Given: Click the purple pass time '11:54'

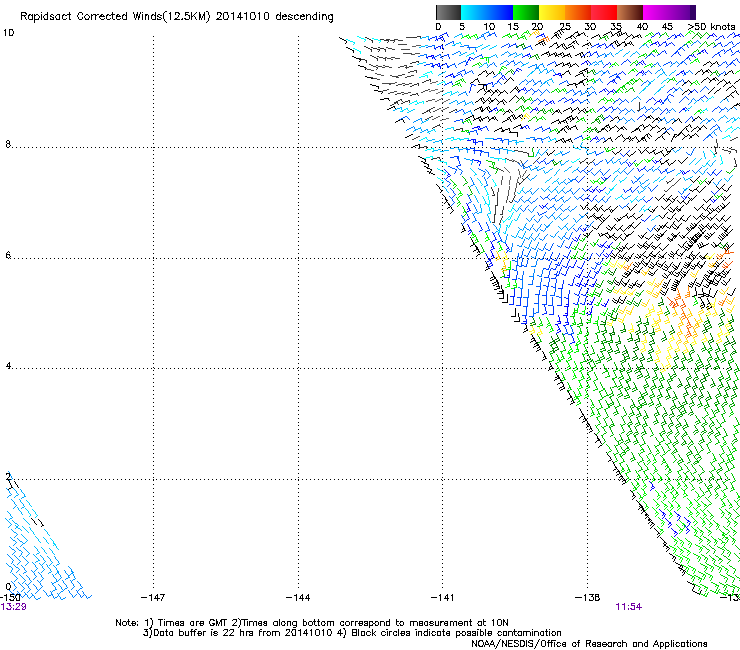Looking at the screenshot, I should 629,607.
